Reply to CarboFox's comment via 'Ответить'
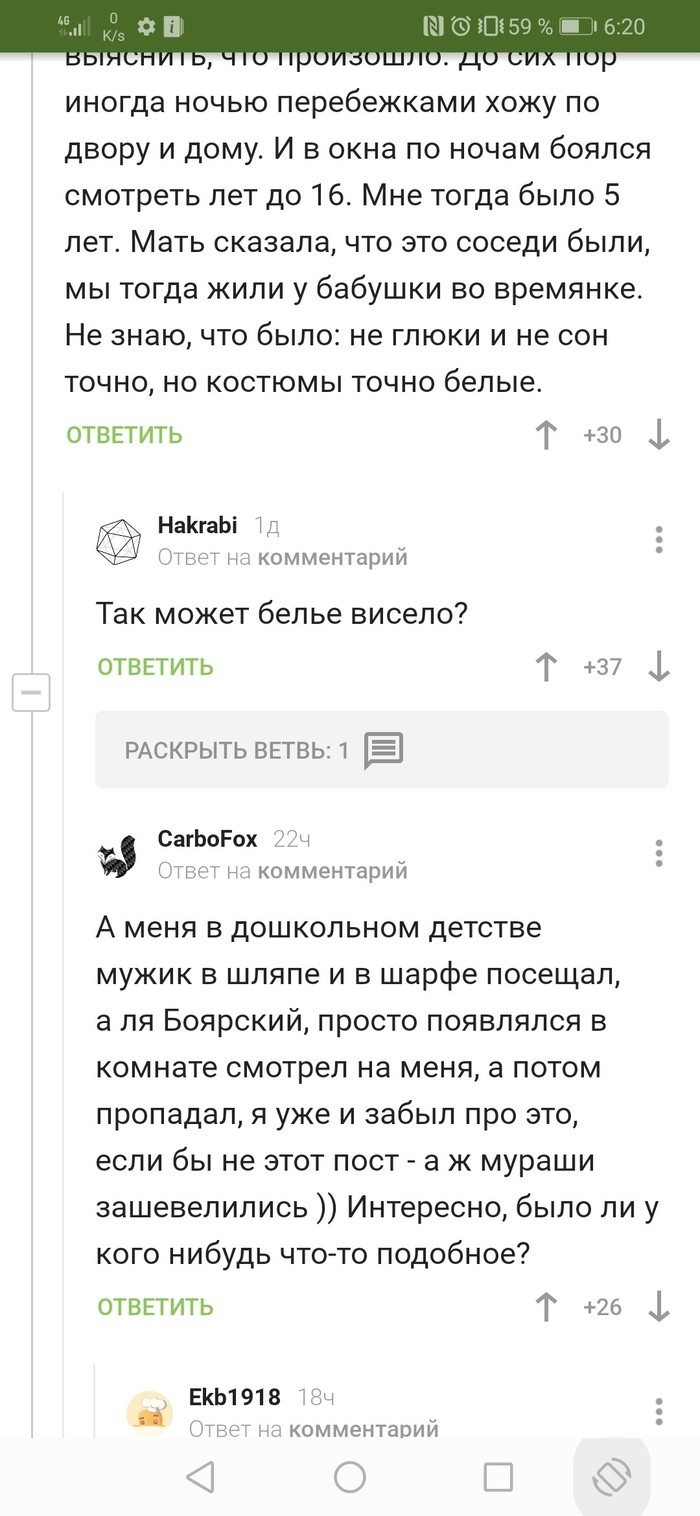The width and height of the screenshot is (700, 1516). coord(155,1307)
